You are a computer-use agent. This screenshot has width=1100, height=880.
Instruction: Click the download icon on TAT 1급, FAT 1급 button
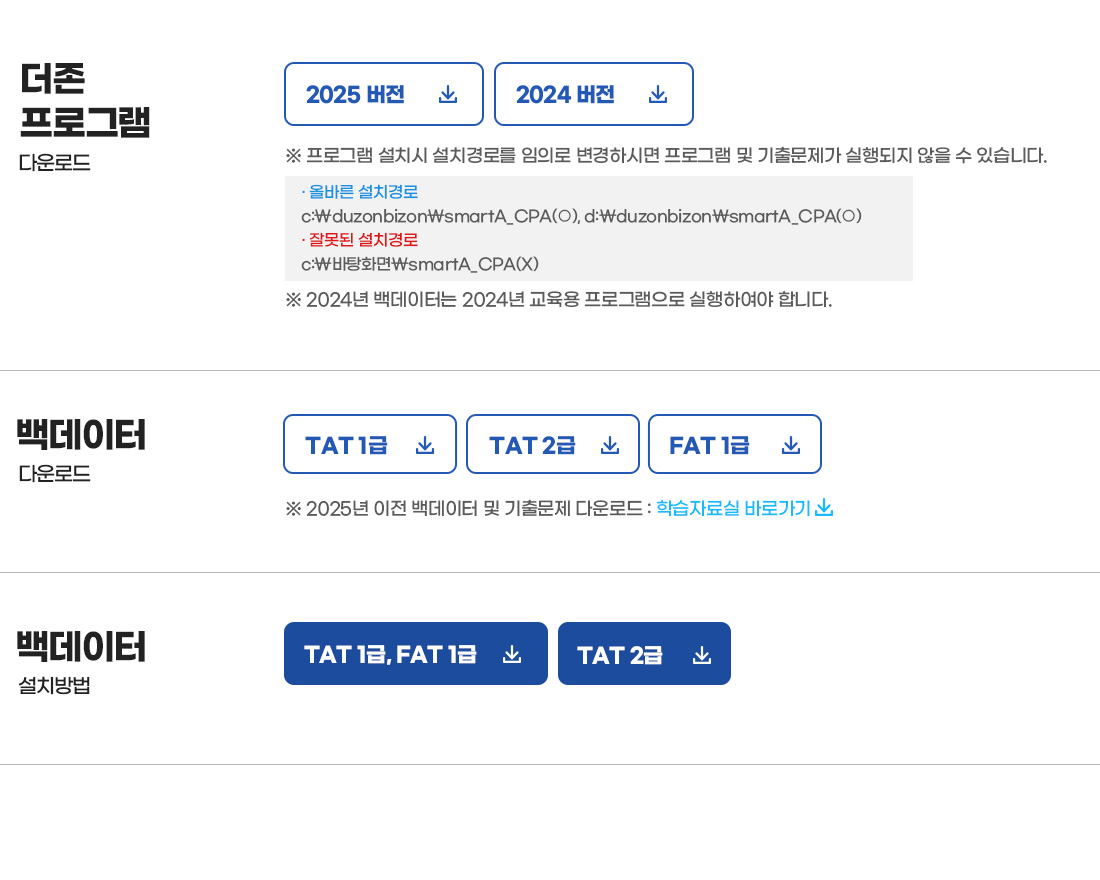coord(512,654)
